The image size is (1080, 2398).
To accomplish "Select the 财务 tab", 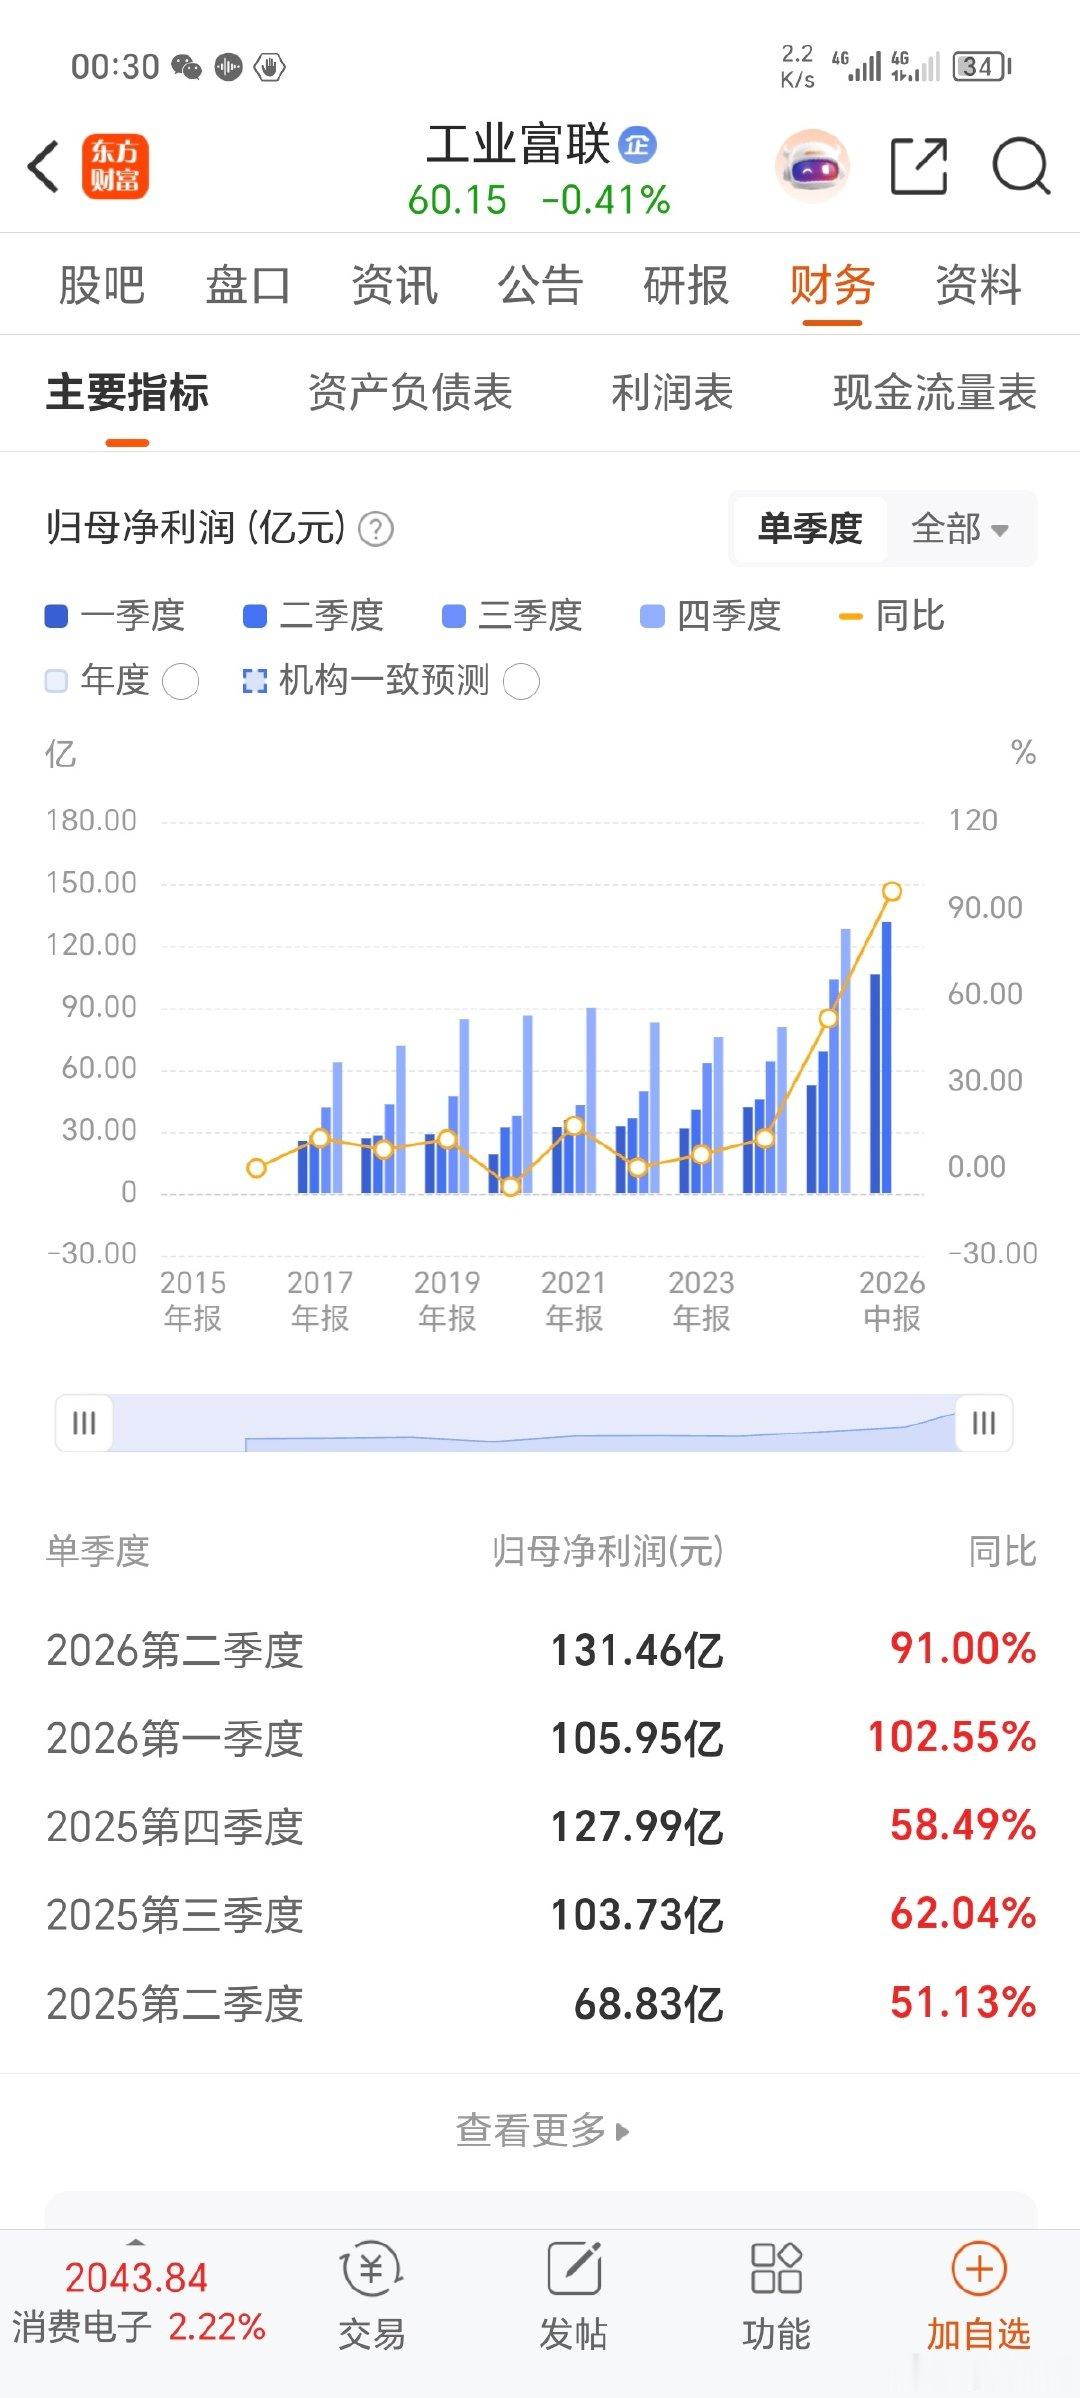I will click(832, 285).
